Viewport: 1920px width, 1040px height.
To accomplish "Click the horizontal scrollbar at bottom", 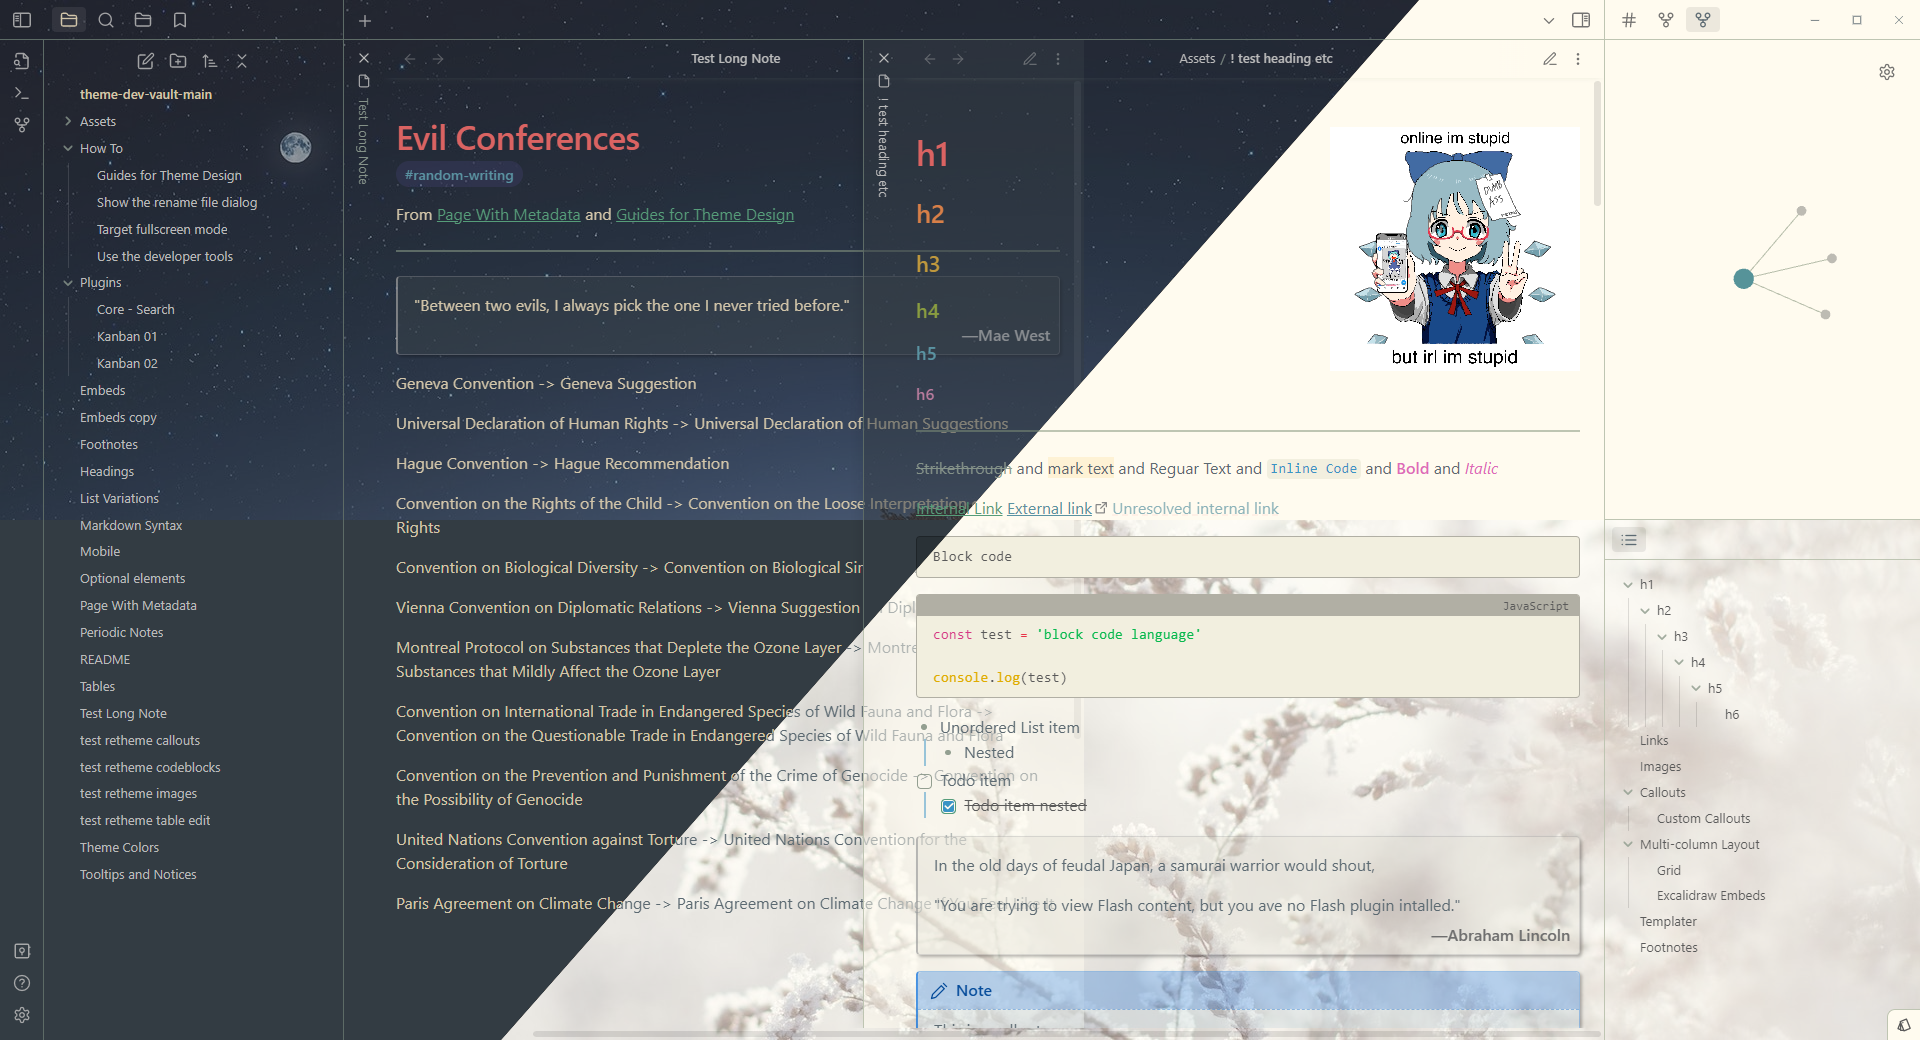I will coord(1065,1034).
